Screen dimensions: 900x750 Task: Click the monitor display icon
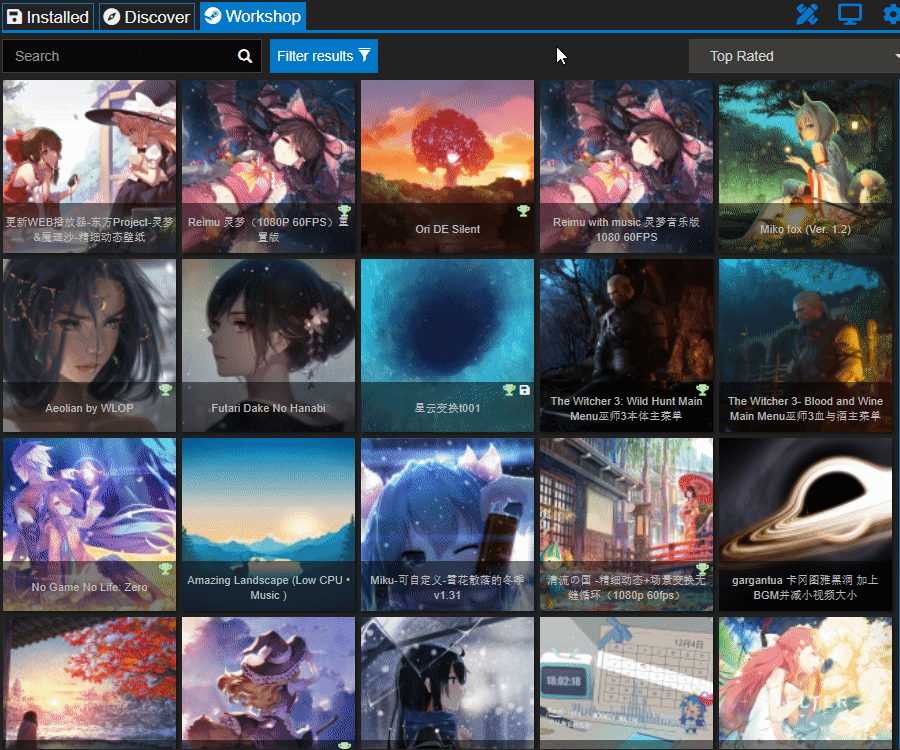pos(850,15)
